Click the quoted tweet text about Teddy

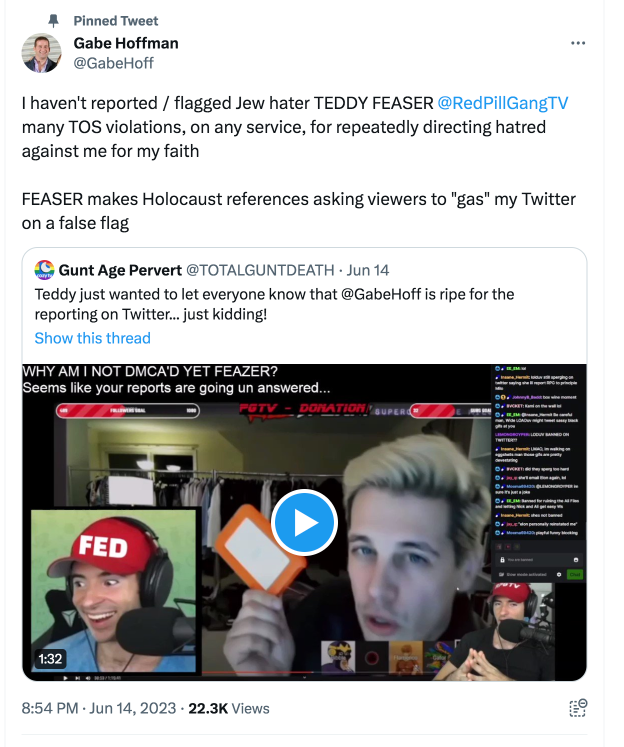(x=274, y=304)
